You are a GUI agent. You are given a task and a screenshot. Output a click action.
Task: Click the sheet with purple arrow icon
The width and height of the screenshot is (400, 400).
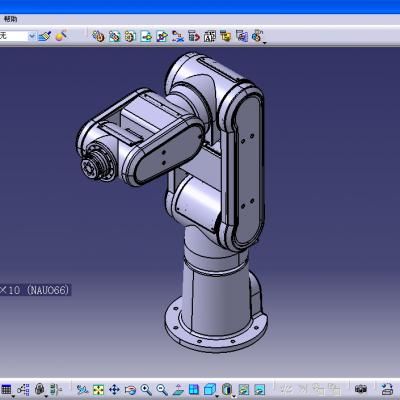(x=162, y=36)
